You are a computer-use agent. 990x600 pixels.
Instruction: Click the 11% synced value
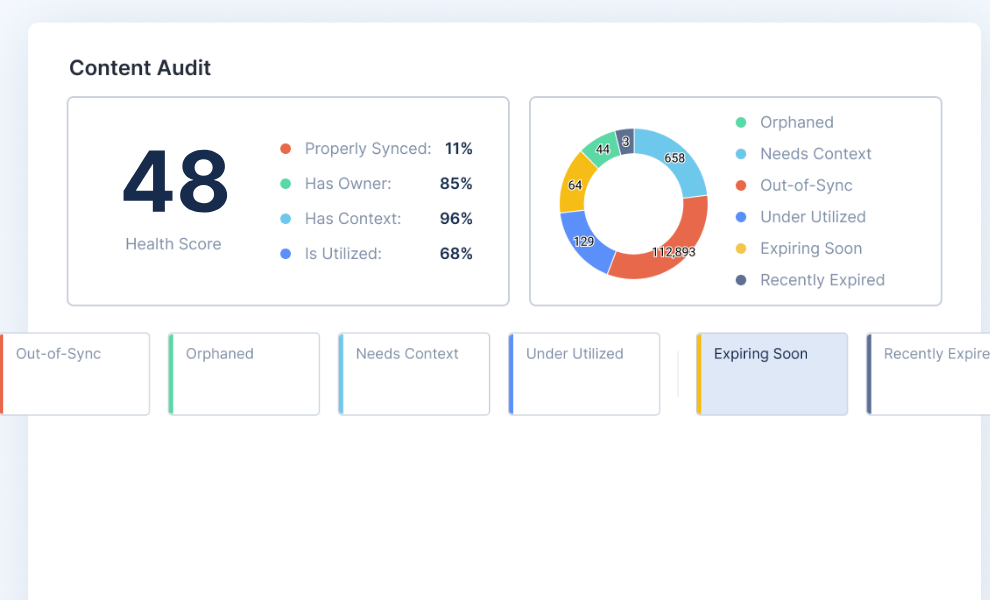458,149
